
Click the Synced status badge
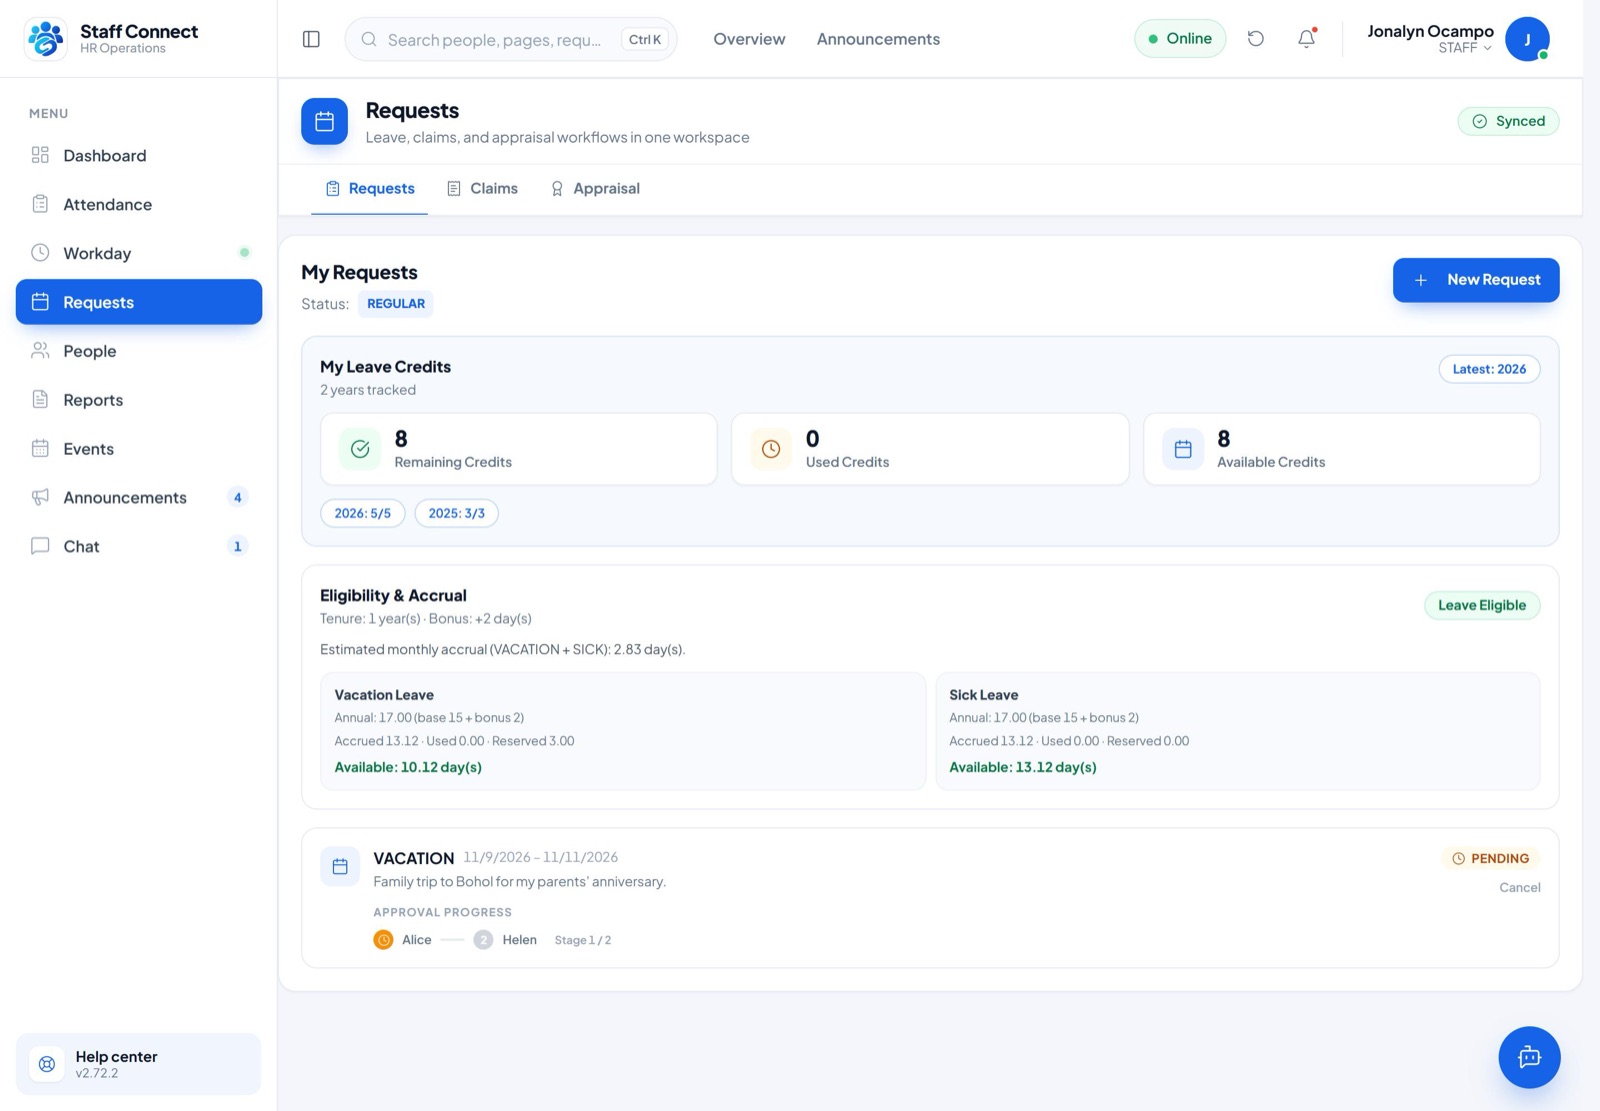1508,121
